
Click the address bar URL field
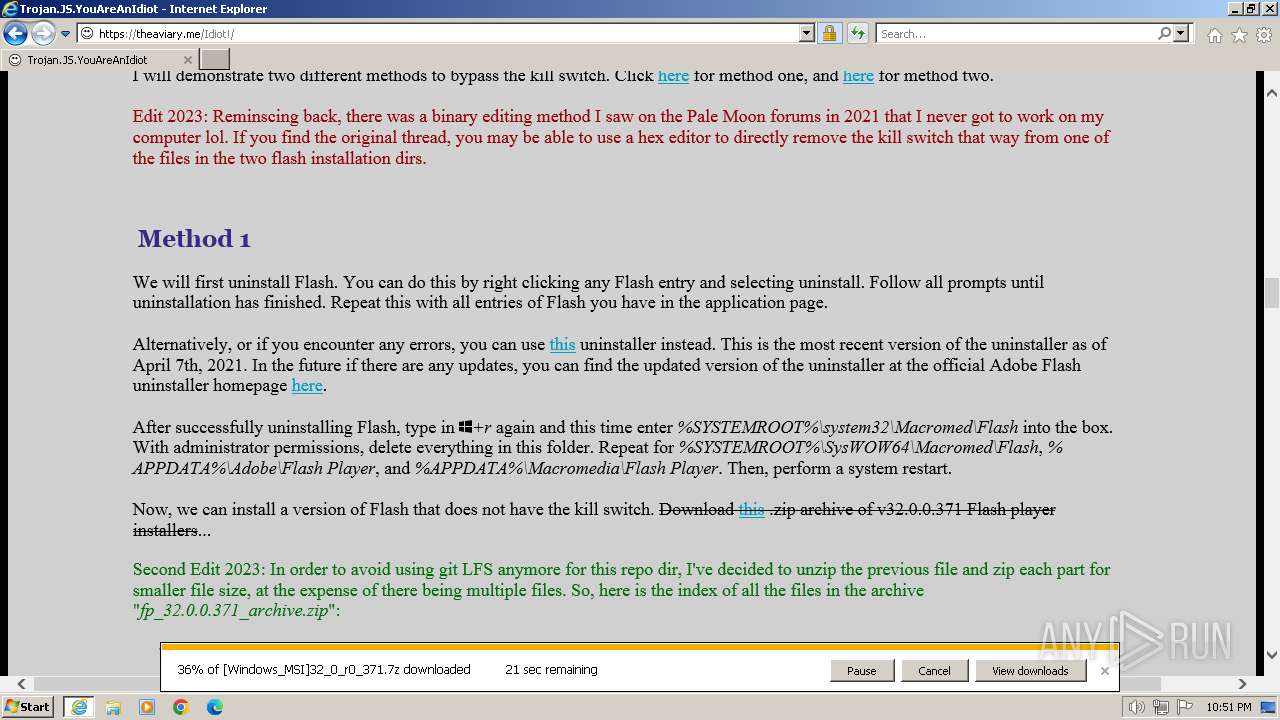click(x=447, y=33)
